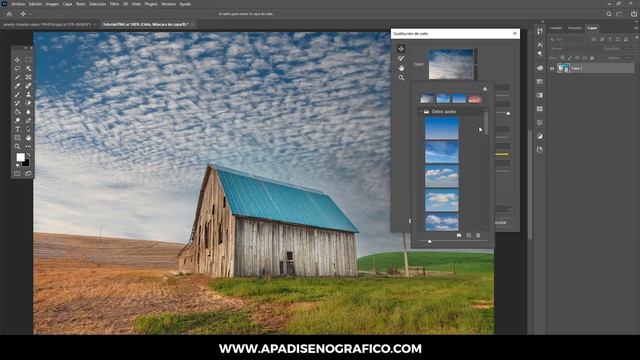This screenshot has width=640, height=360.
Task: Select the Move tool in the toolbar
Action: [x=17, y=60]
